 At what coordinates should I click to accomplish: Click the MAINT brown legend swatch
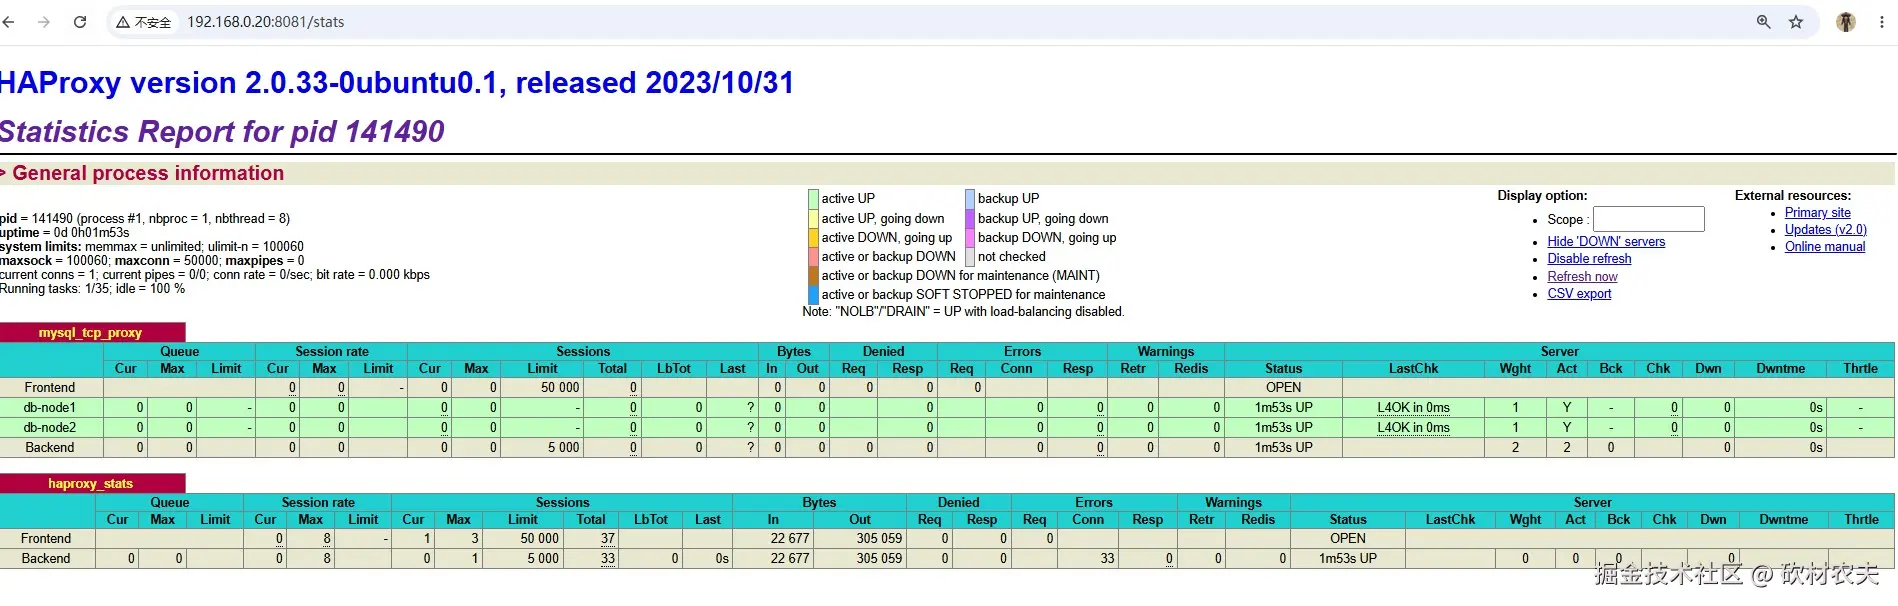point(813,276)
